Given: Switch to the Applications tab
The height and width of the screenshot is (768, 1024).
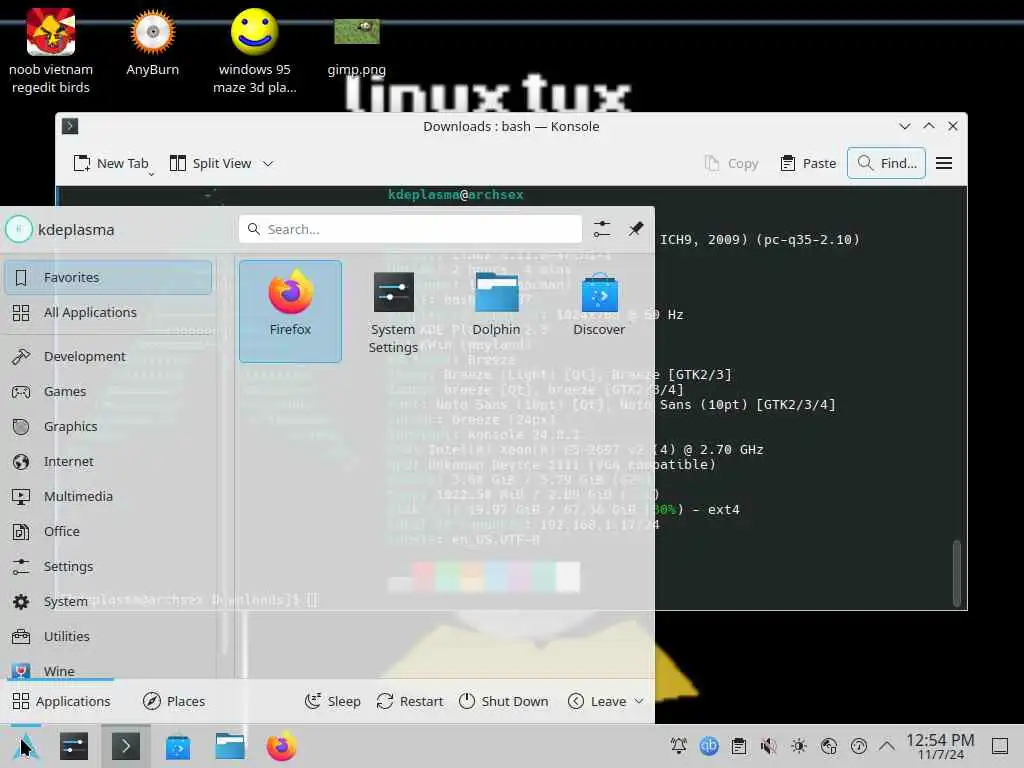Looking at the screenshot, I should click(x=61, y=701).
